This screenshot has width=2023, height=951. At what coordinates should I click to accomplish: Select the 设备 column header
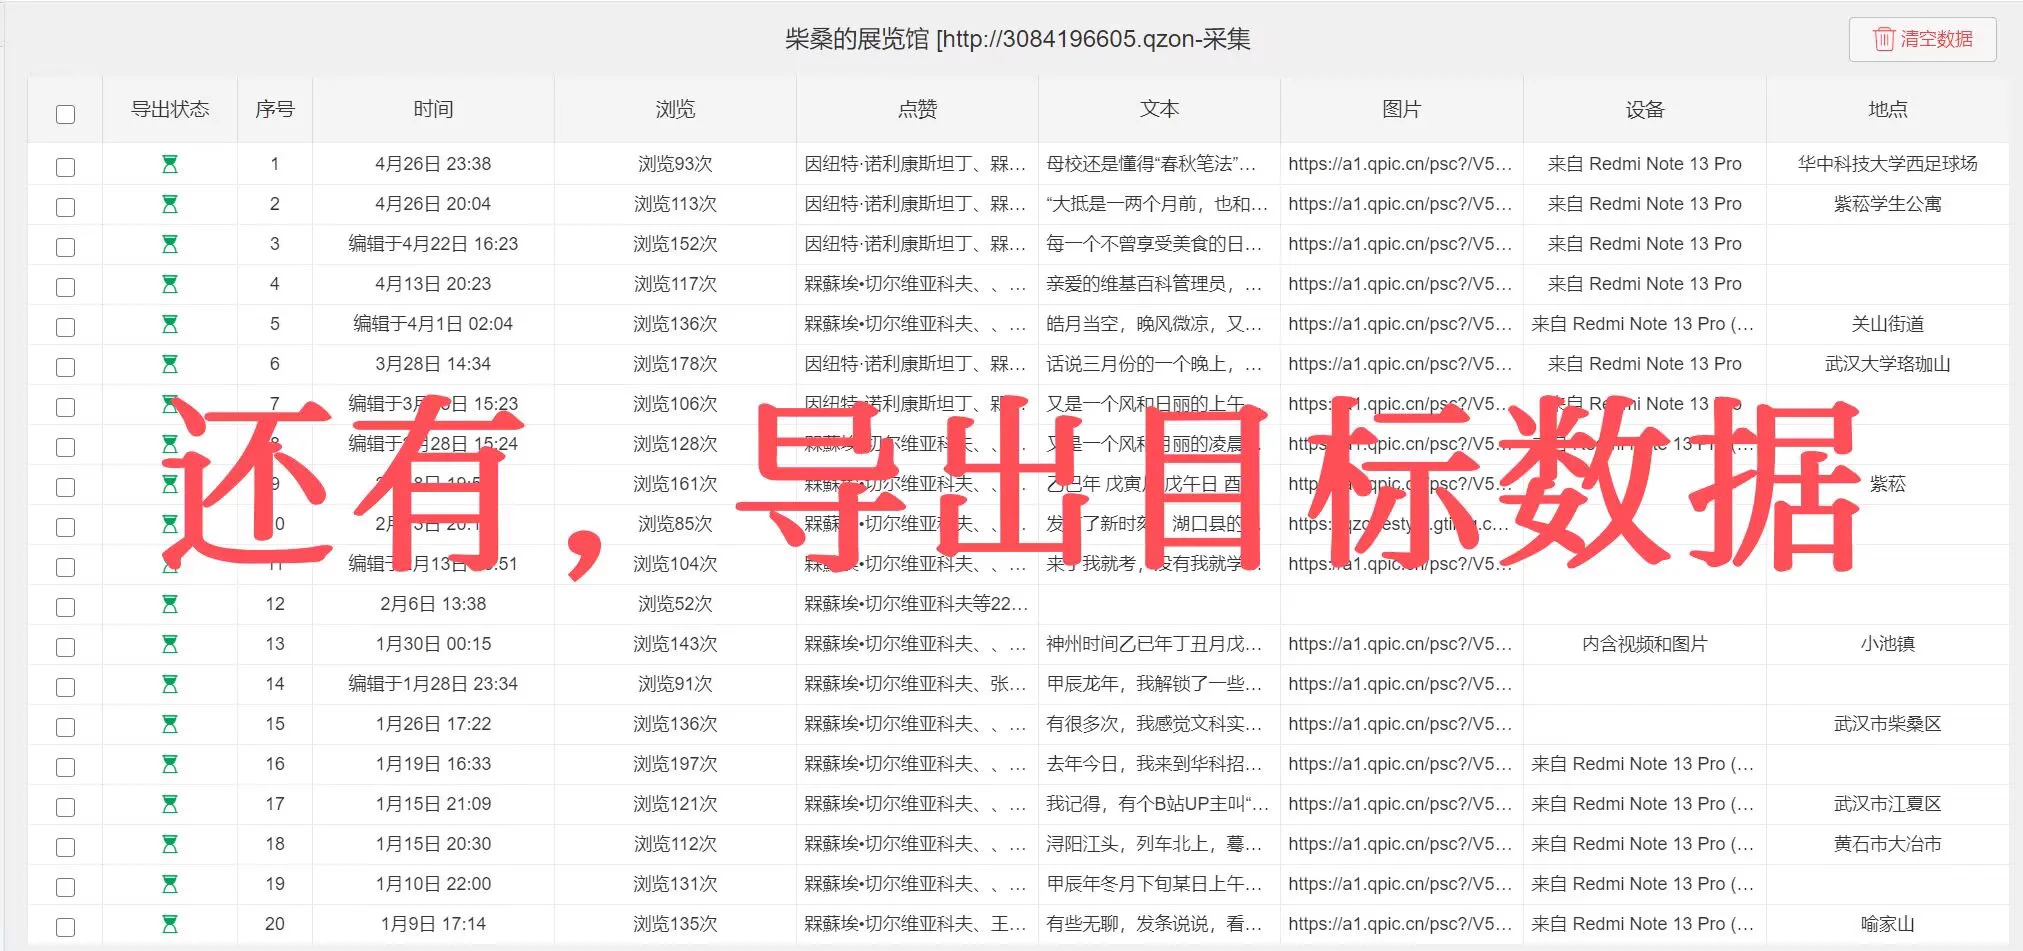click(x=1645, y=109)
